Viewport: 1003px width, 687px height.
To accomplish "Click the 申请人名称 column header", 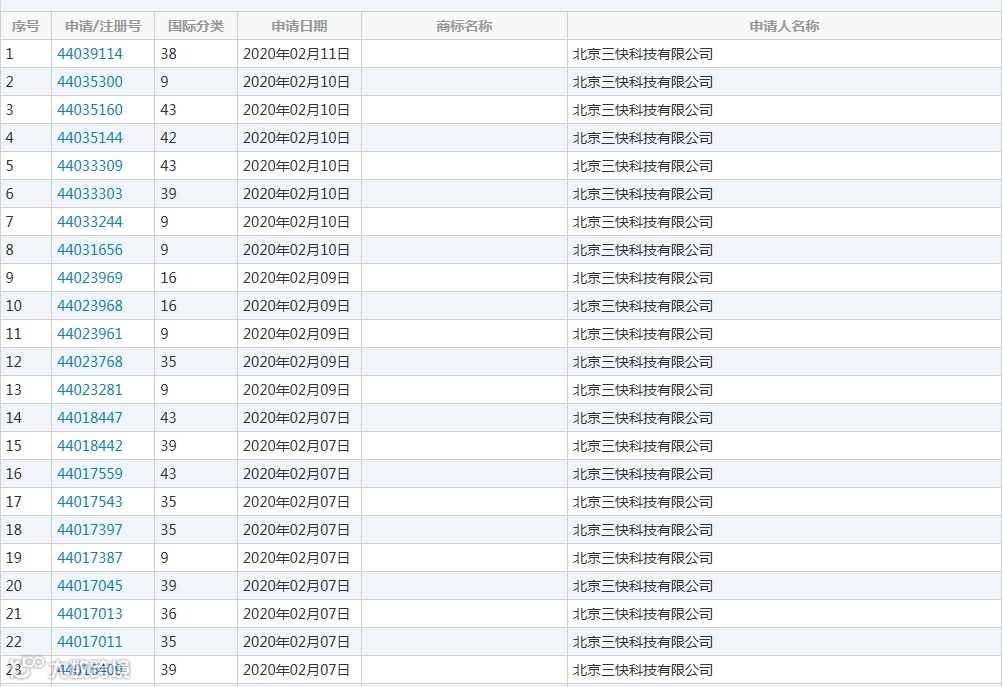I will pyautogui.click(x=784, y=26).
